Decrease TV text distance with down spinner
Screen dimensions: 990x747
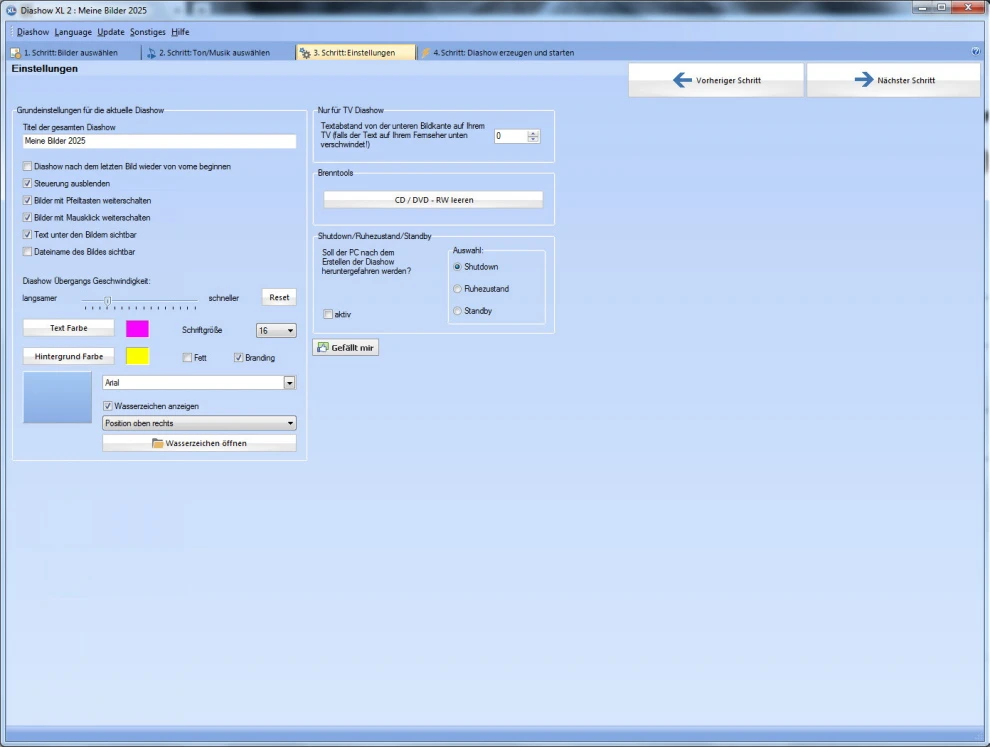533,139
